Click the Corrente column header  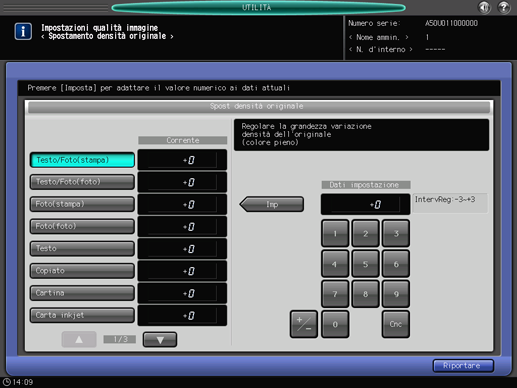point(183,140)
